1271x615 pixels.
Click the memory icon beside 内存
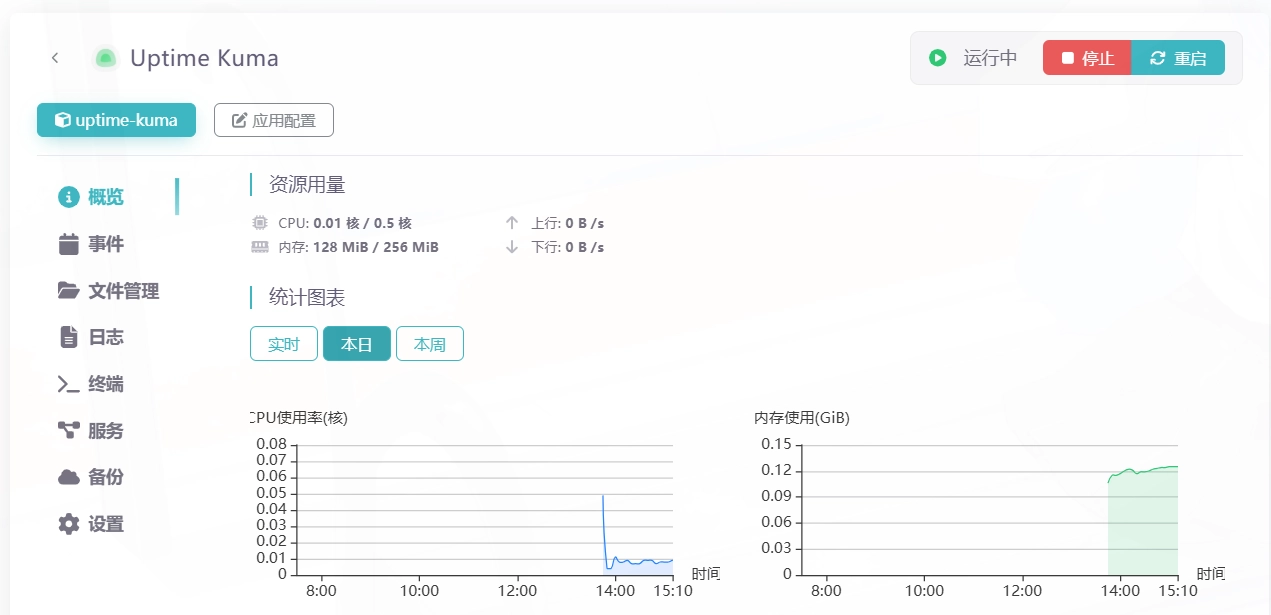[x=259, y=247]
